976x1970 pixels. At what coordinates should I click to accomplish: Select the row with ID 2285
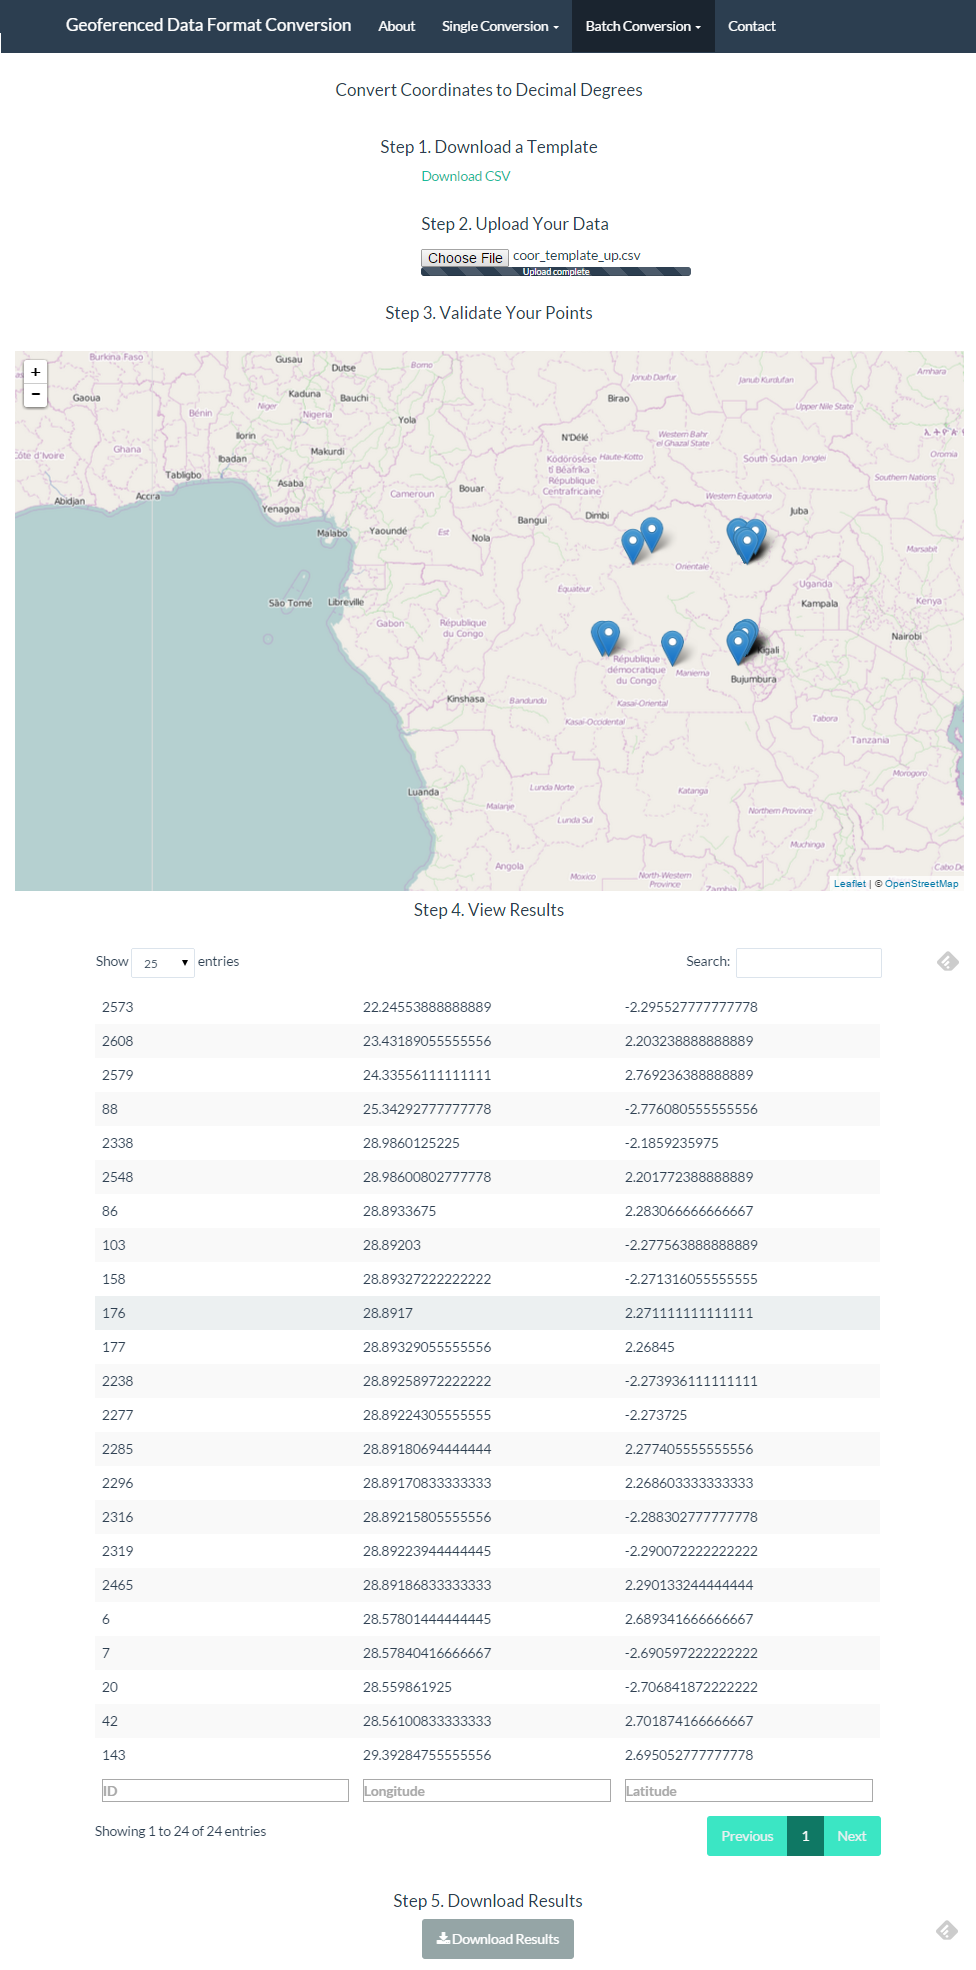pos(487,1449)
